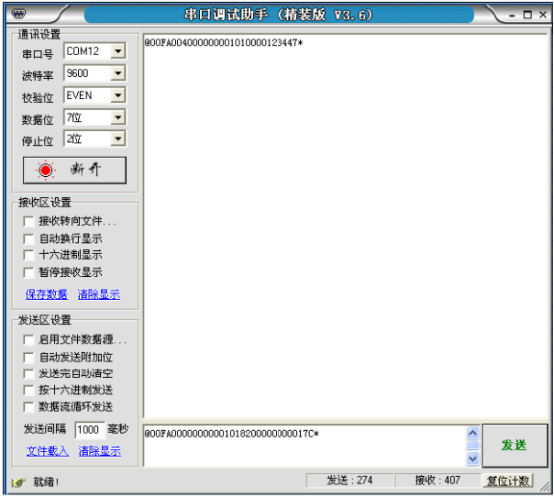
Task: Click the send box scrollbar thumb
Action: tap(473, 445)
